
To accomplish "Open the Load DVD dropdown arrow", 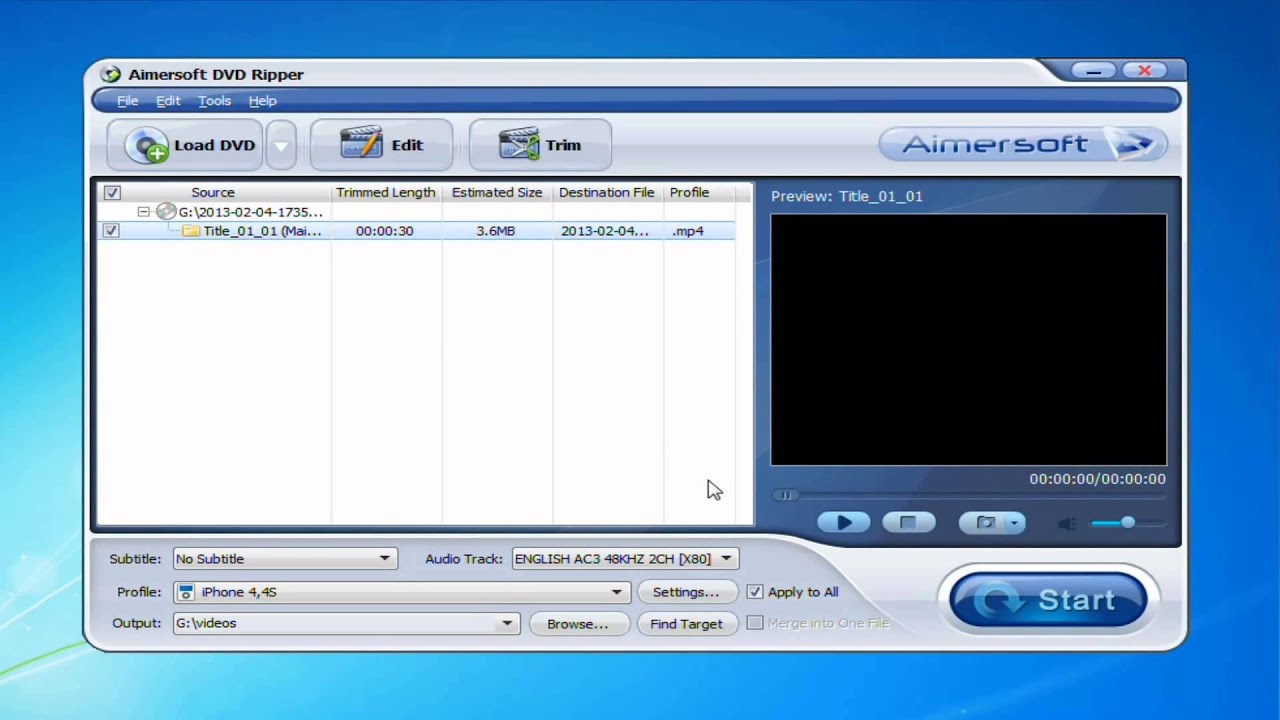I will tap(281, 146).
